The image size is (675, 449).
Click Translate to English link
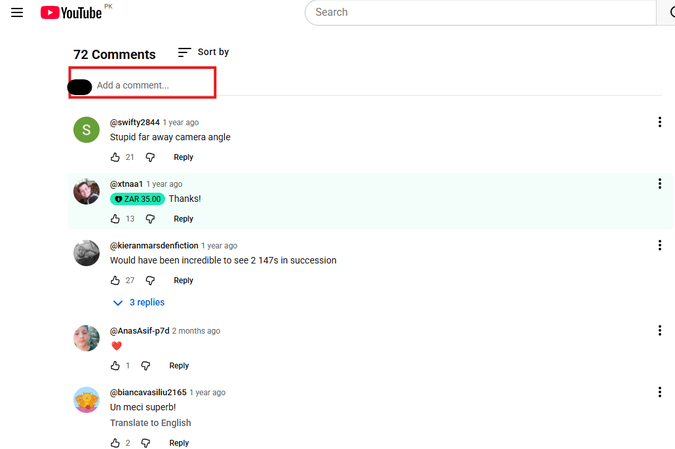coord(150,423)
